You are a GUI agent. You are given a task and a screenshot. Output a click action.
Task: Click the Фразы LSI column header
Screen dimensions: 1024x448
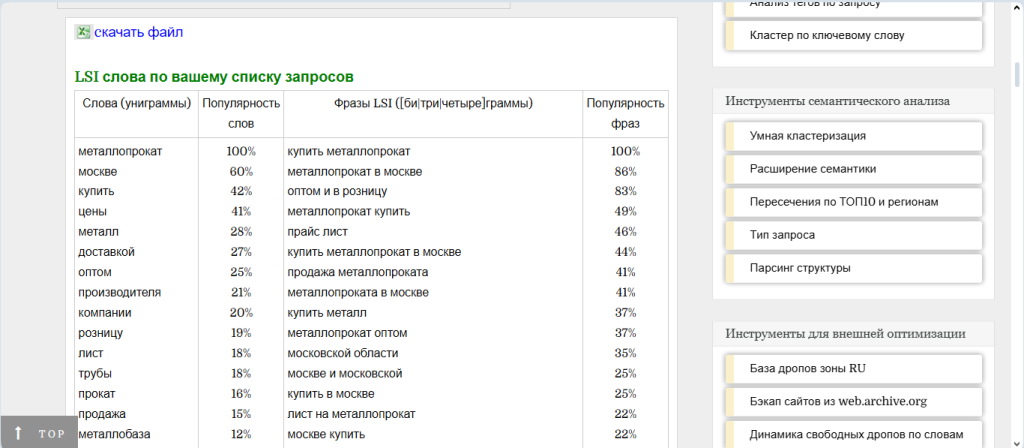click(433, 103)
